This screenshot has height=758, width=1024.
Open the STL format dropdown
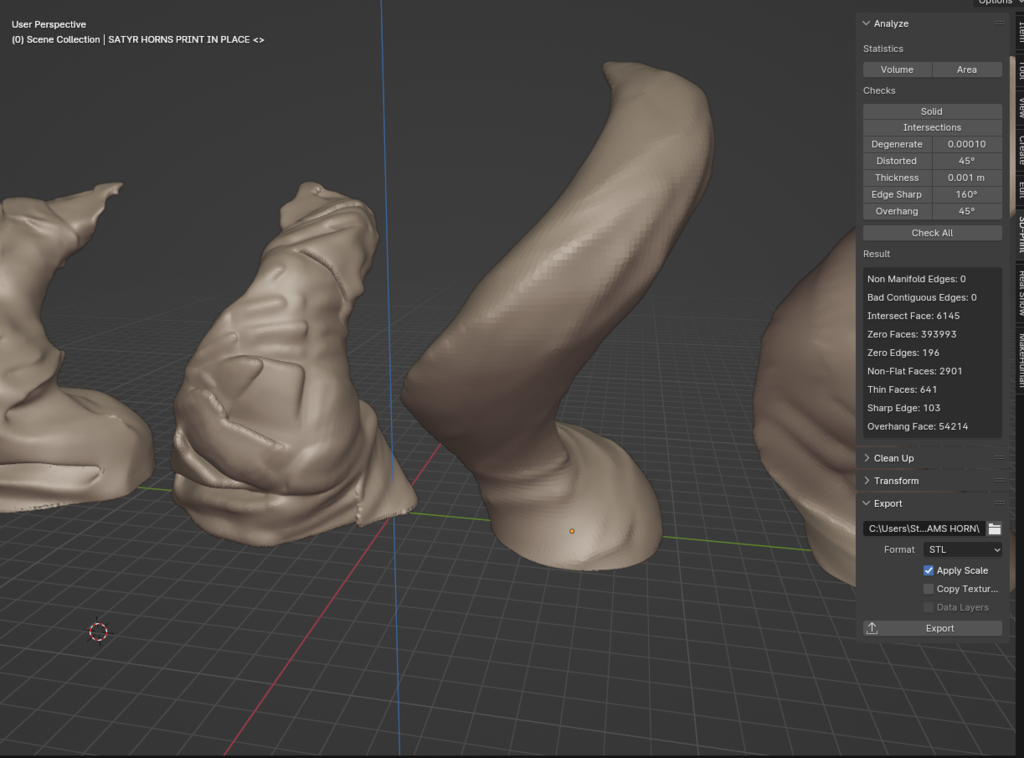coord(962,550)
